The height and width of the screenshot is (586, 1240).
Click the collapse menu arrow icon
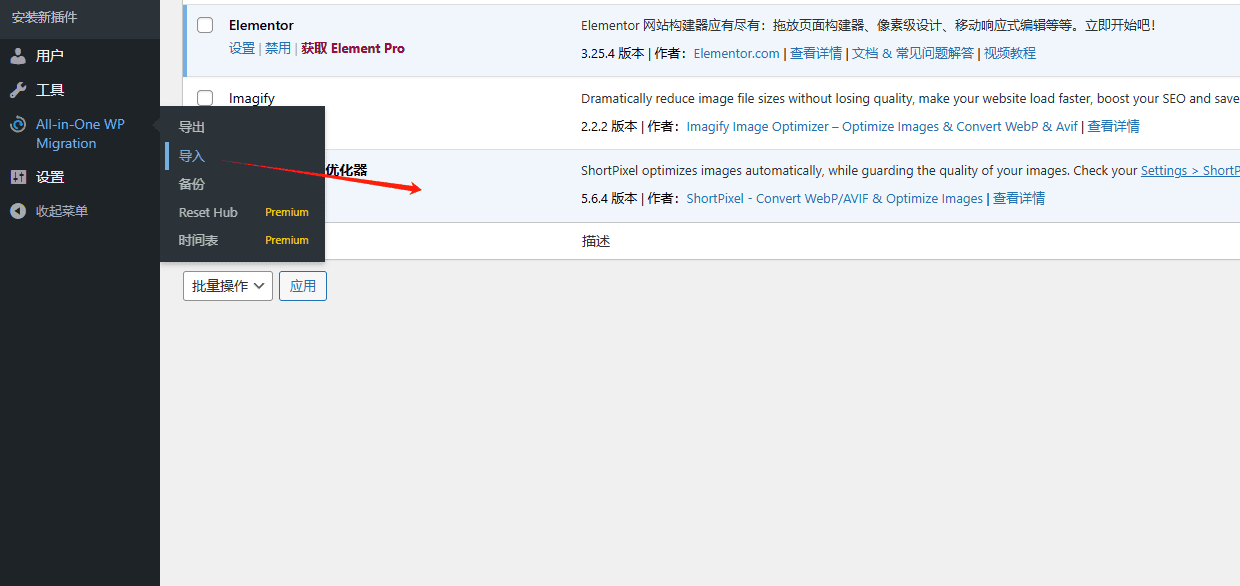18,211
